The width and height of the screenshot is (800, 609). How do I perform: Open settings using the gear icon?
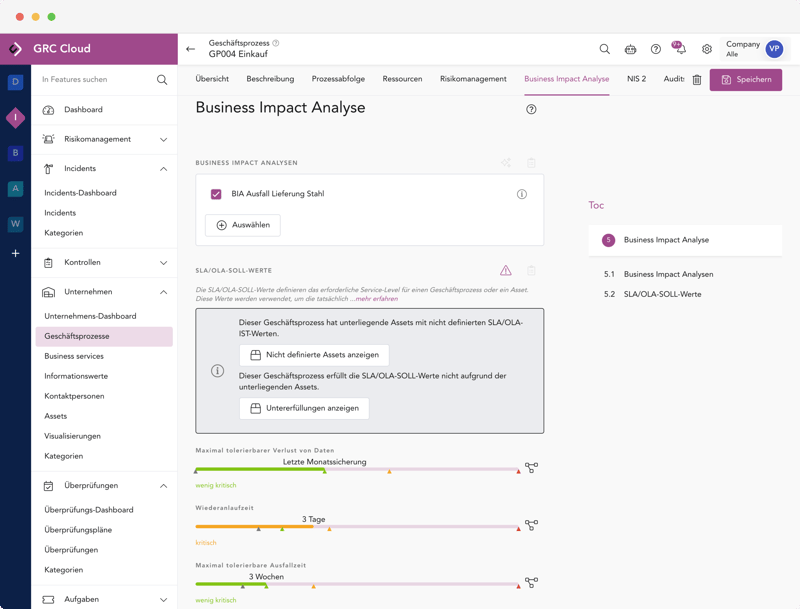pyautogui.click(x=707, y=48)
